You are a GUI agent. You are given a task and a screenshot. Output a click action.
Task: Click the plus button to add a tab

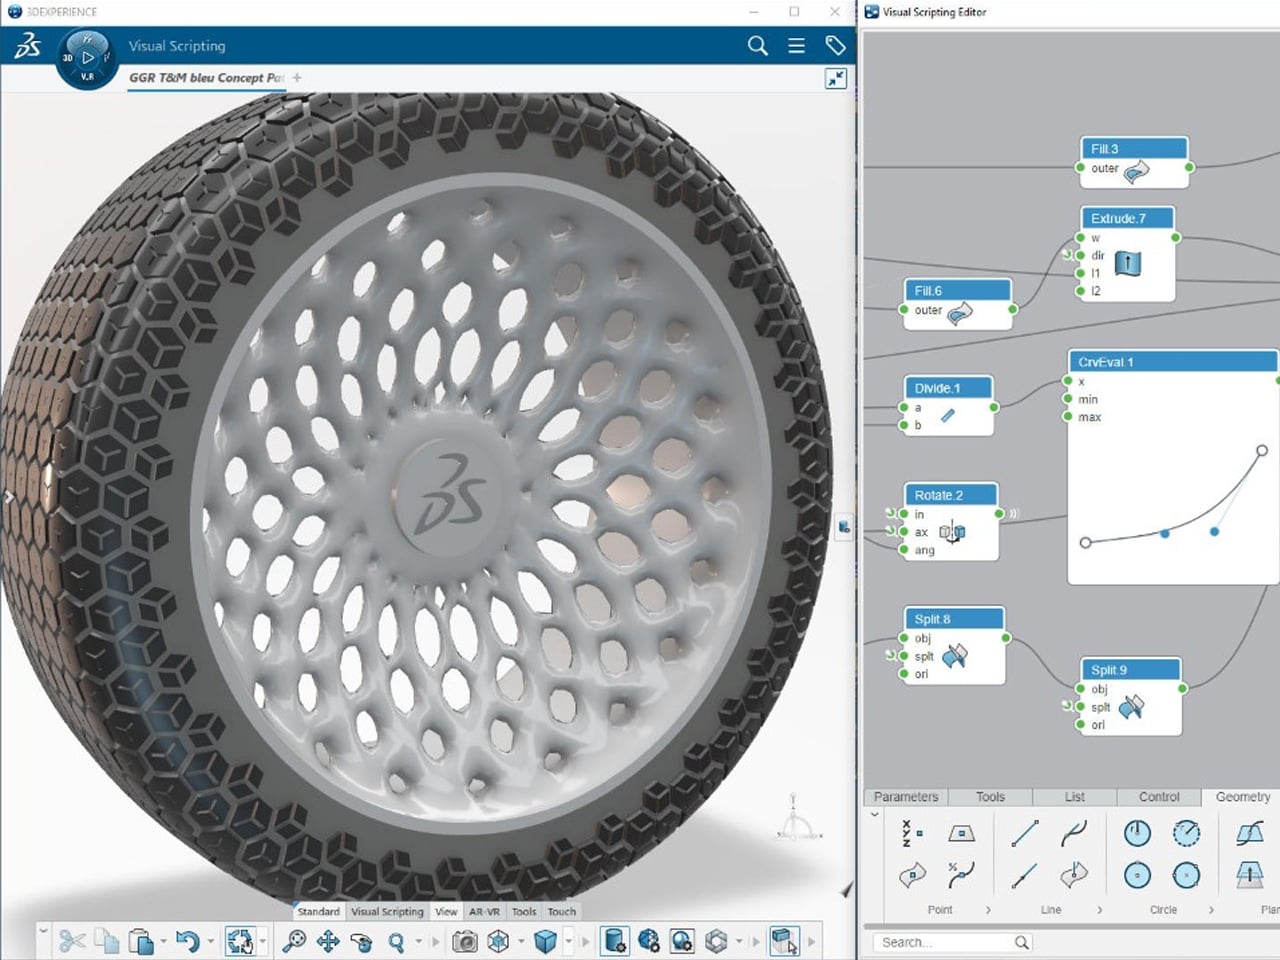297,78
